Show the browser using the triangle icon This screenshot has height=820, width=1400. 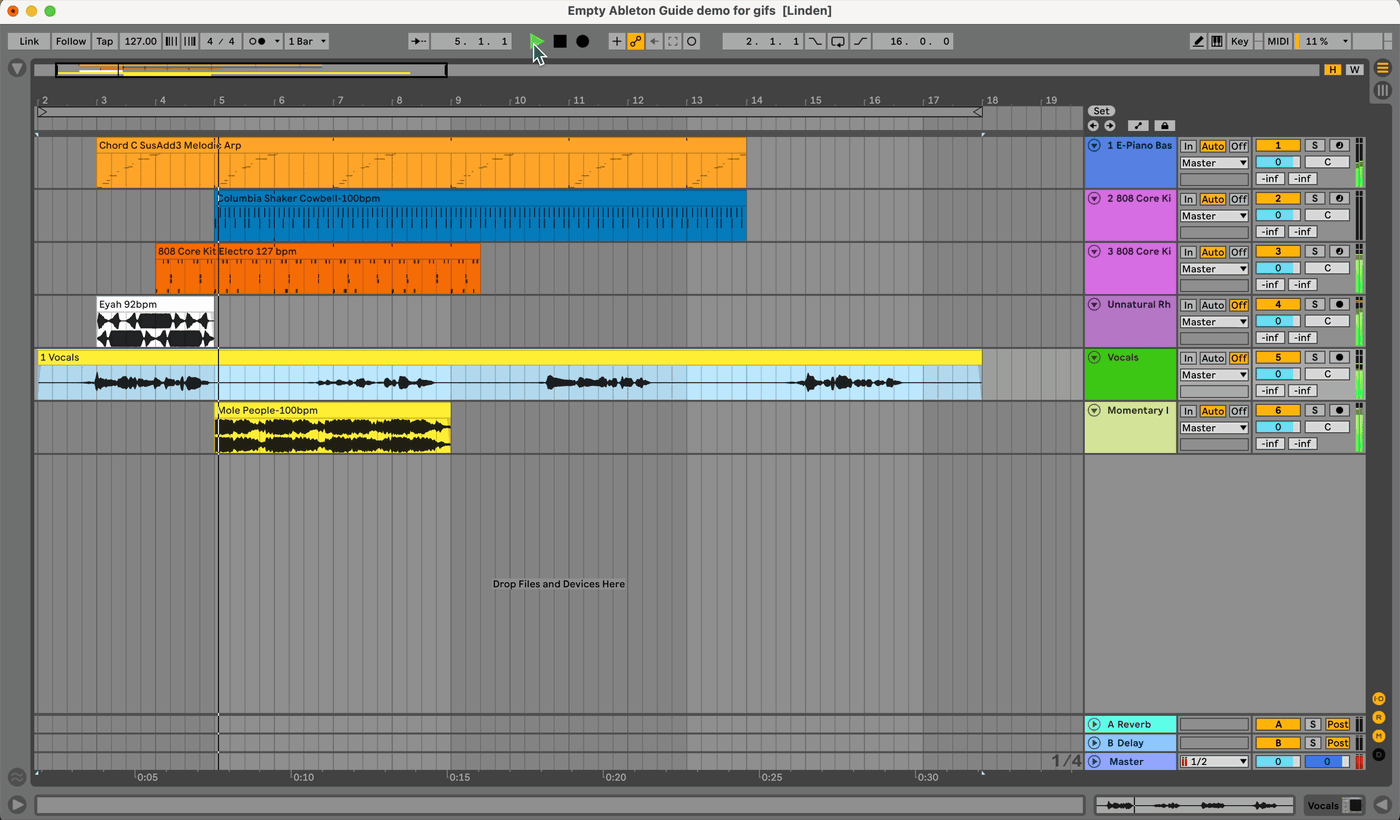click(x=17, y=68)
